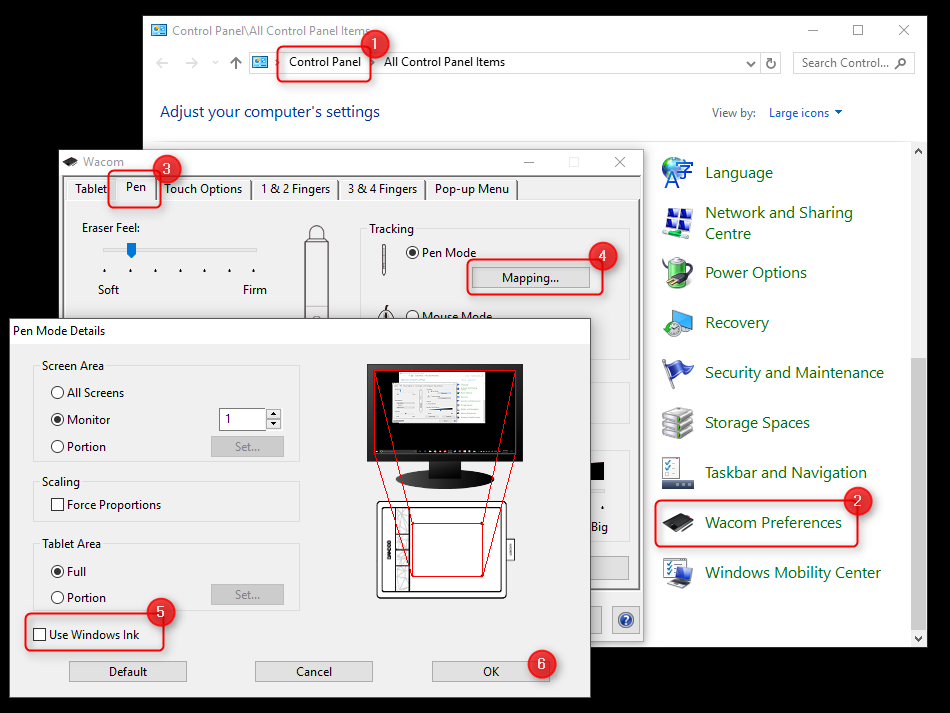950x713 pixels.
Task: Go up one level with up arrow
Action: tap(236, 63)
